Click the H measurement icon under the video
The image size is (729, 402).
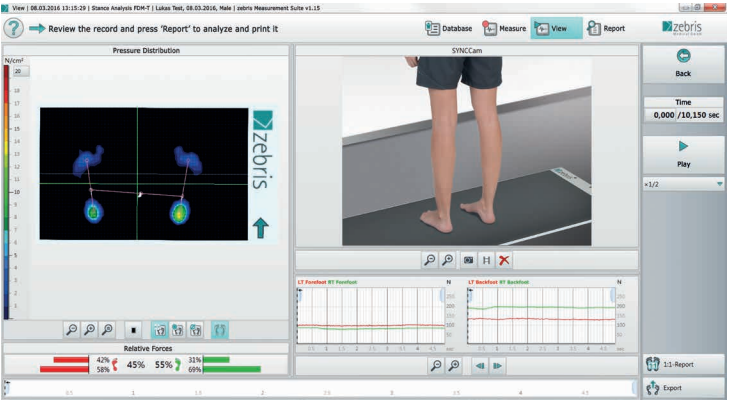(x=486, y=259)
